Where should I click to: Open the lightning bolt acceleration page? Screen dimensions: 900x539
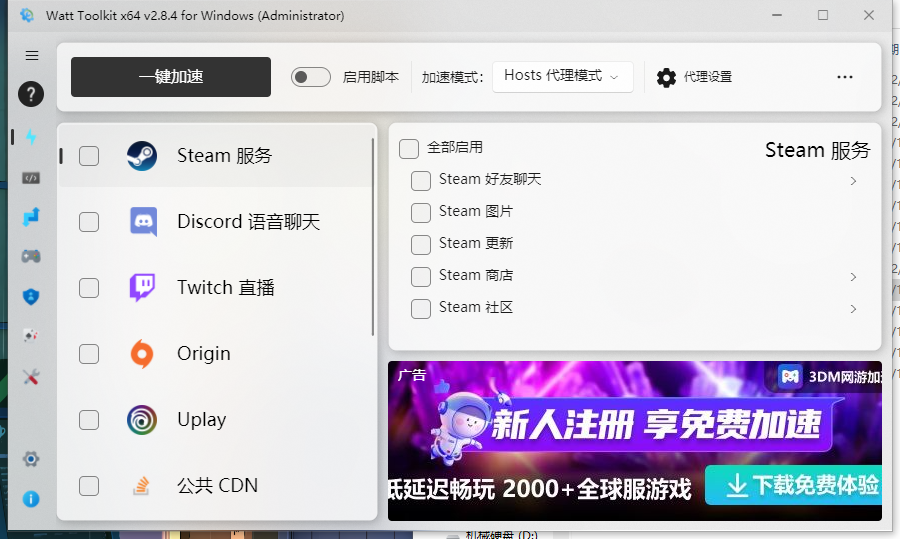coord(32,136)
